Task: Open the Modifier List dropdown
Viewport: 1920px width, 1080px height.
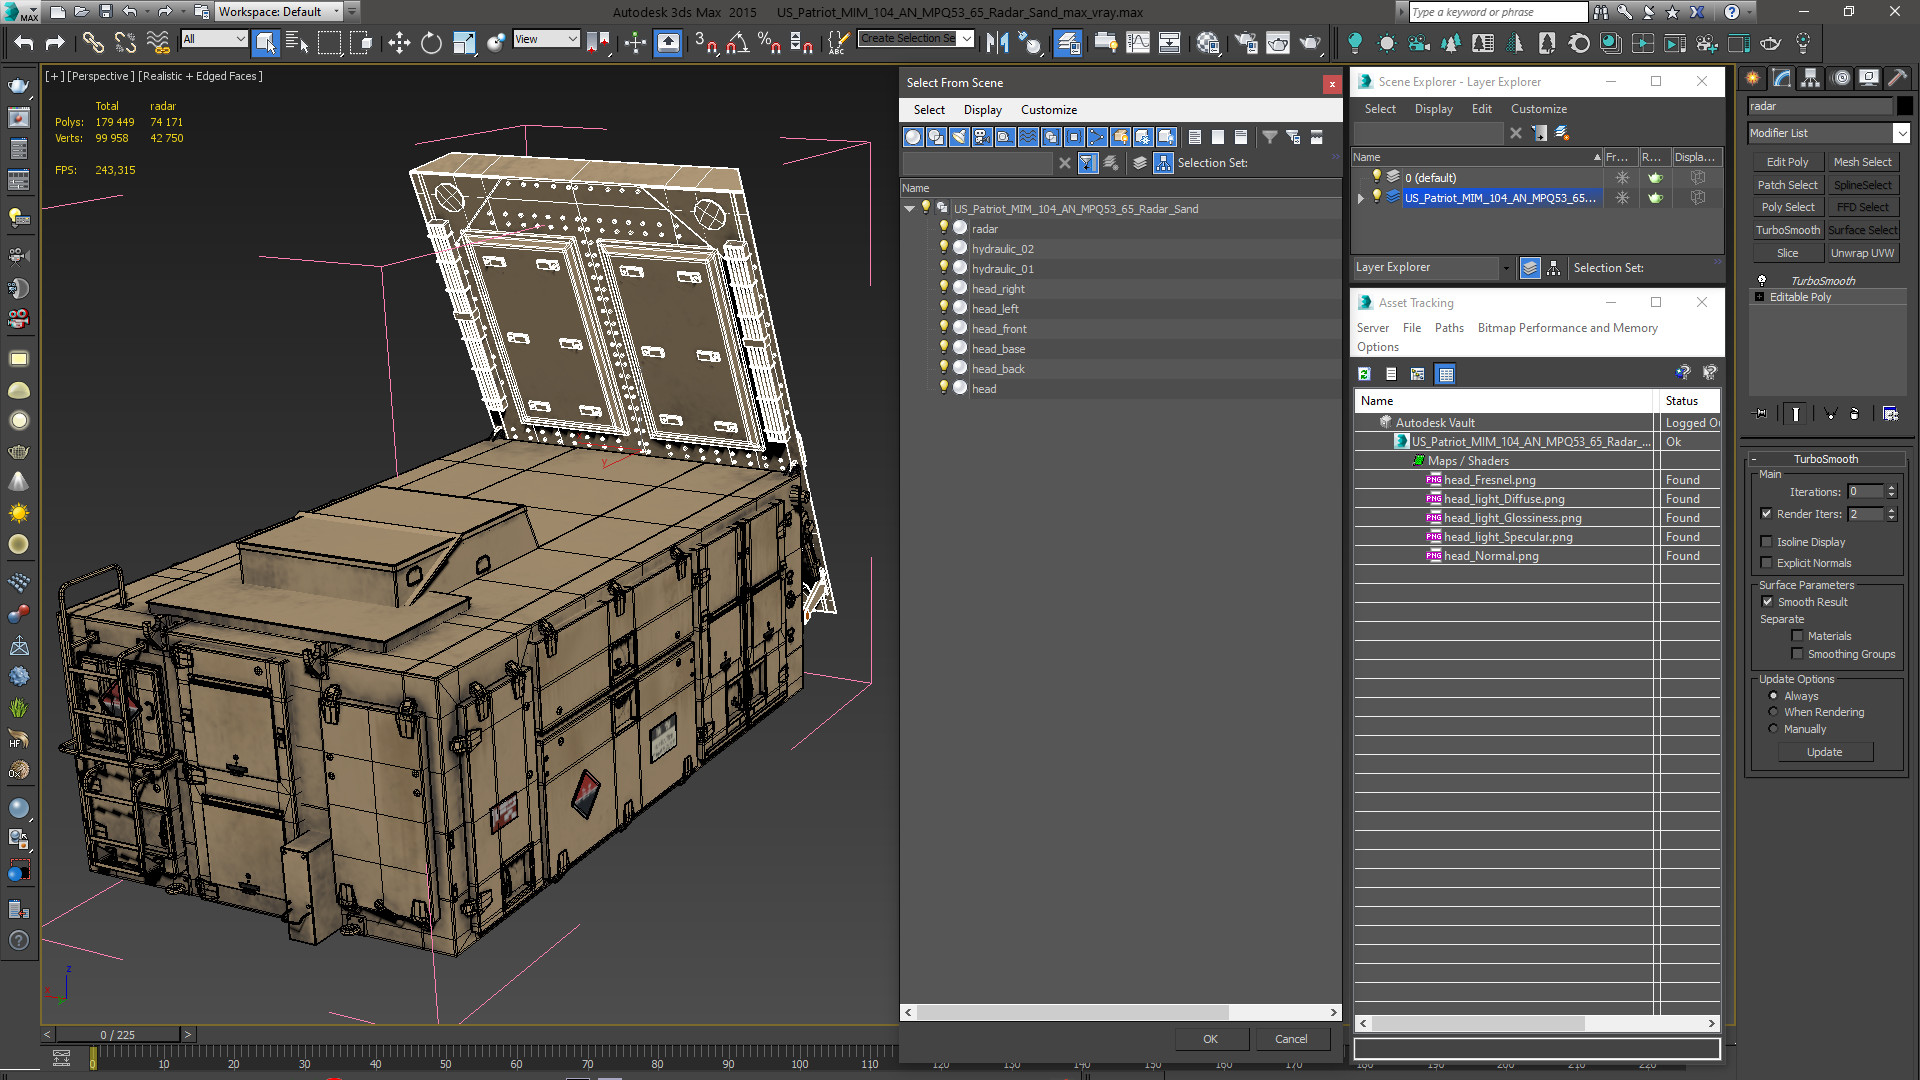Action: (1901, 133)
